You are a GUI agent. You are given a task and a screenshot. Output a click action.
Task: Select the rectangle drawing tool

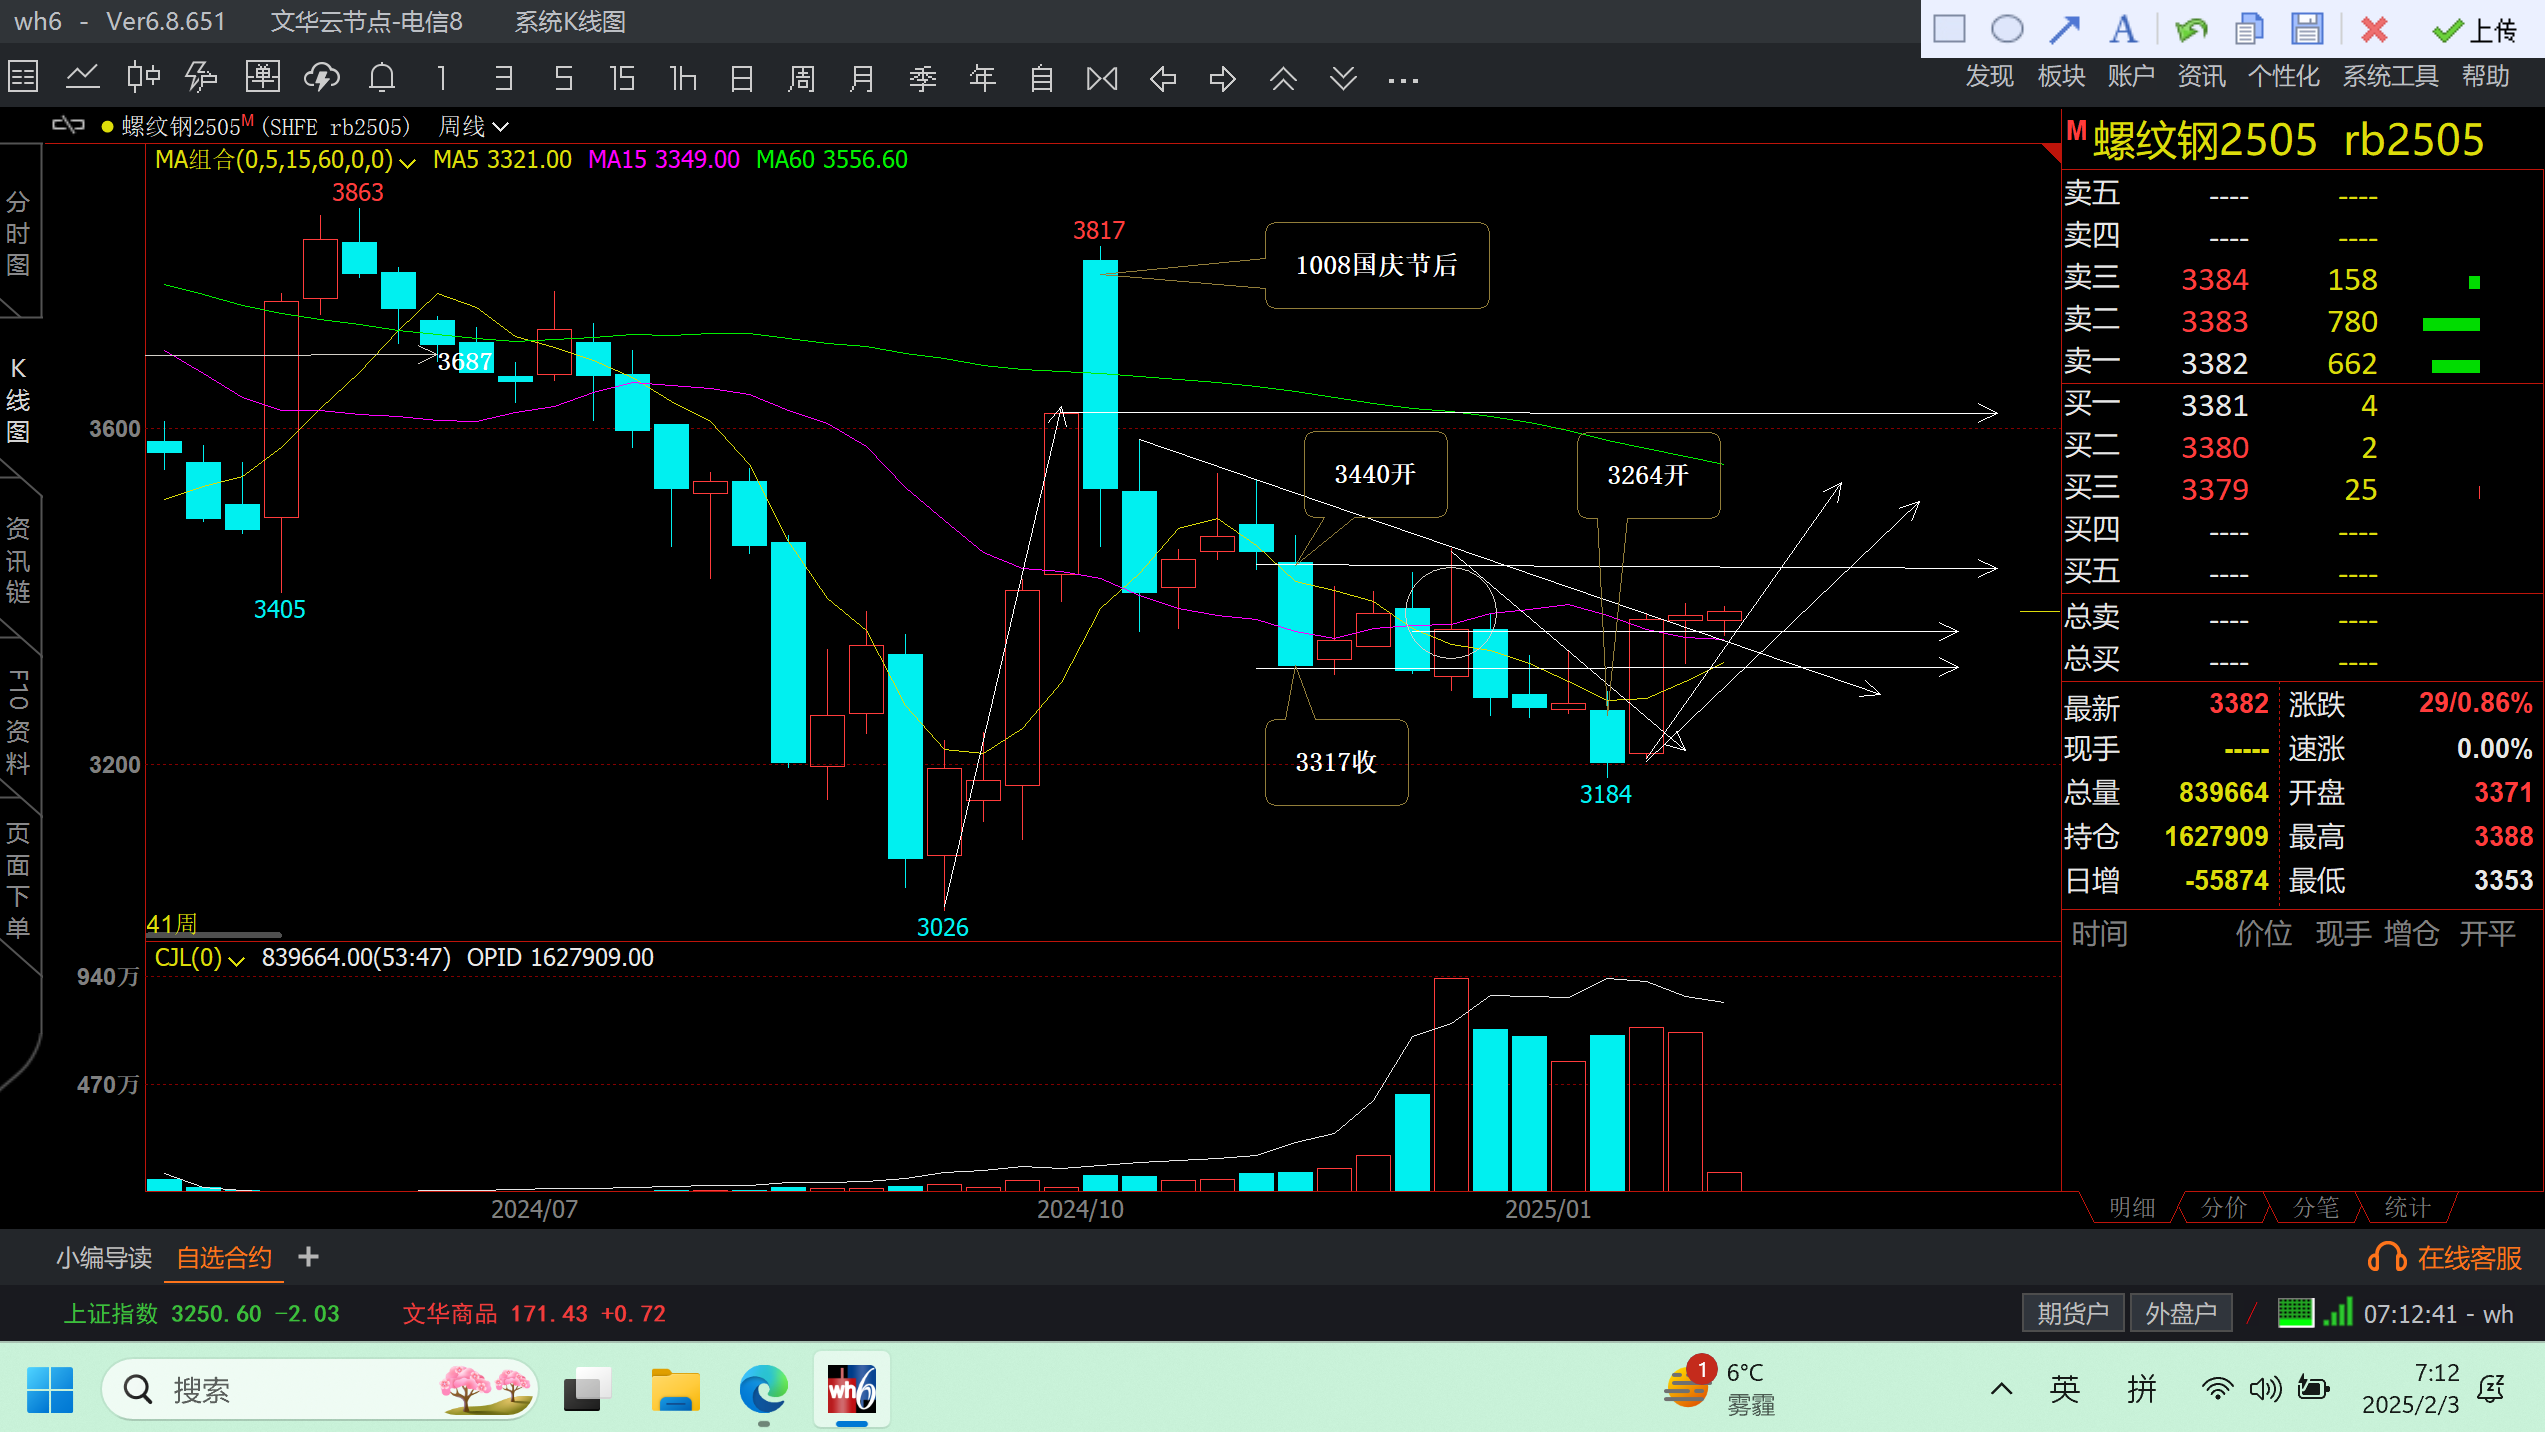[1949, 29]
